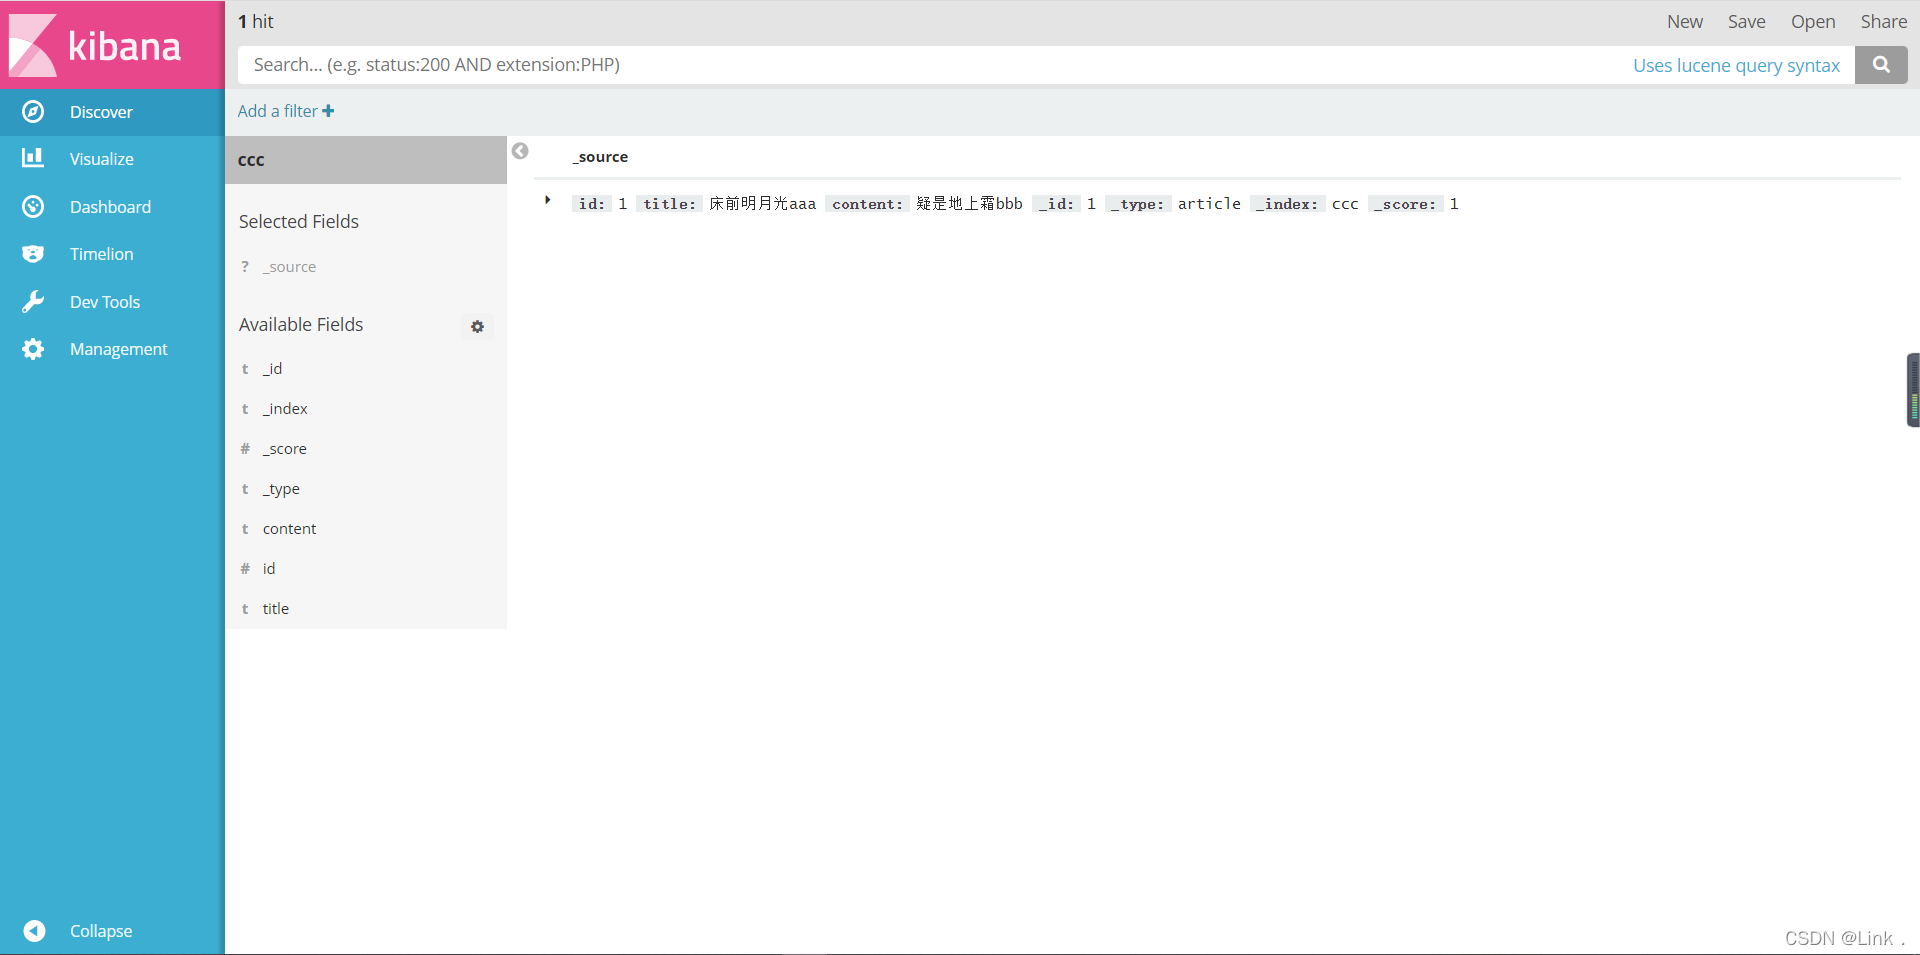Click the Collapse label in sidebar
The height and width of the screenshot is (955, 1920).
click(x=101, y=931)
